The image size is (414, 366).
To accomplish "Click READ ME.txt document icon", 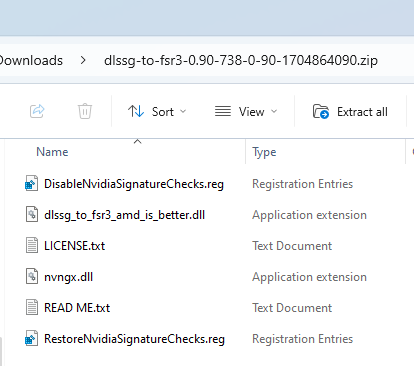I will tap(32, 307).
